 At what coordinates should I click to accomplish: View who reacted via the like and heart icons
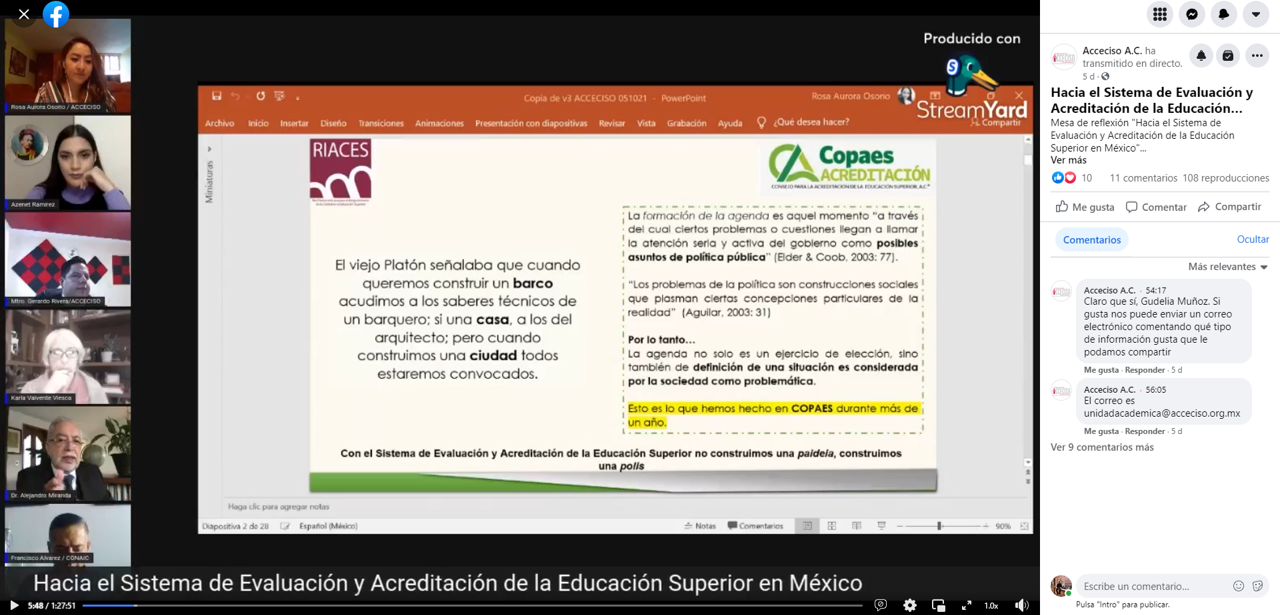coord(1063,178)
